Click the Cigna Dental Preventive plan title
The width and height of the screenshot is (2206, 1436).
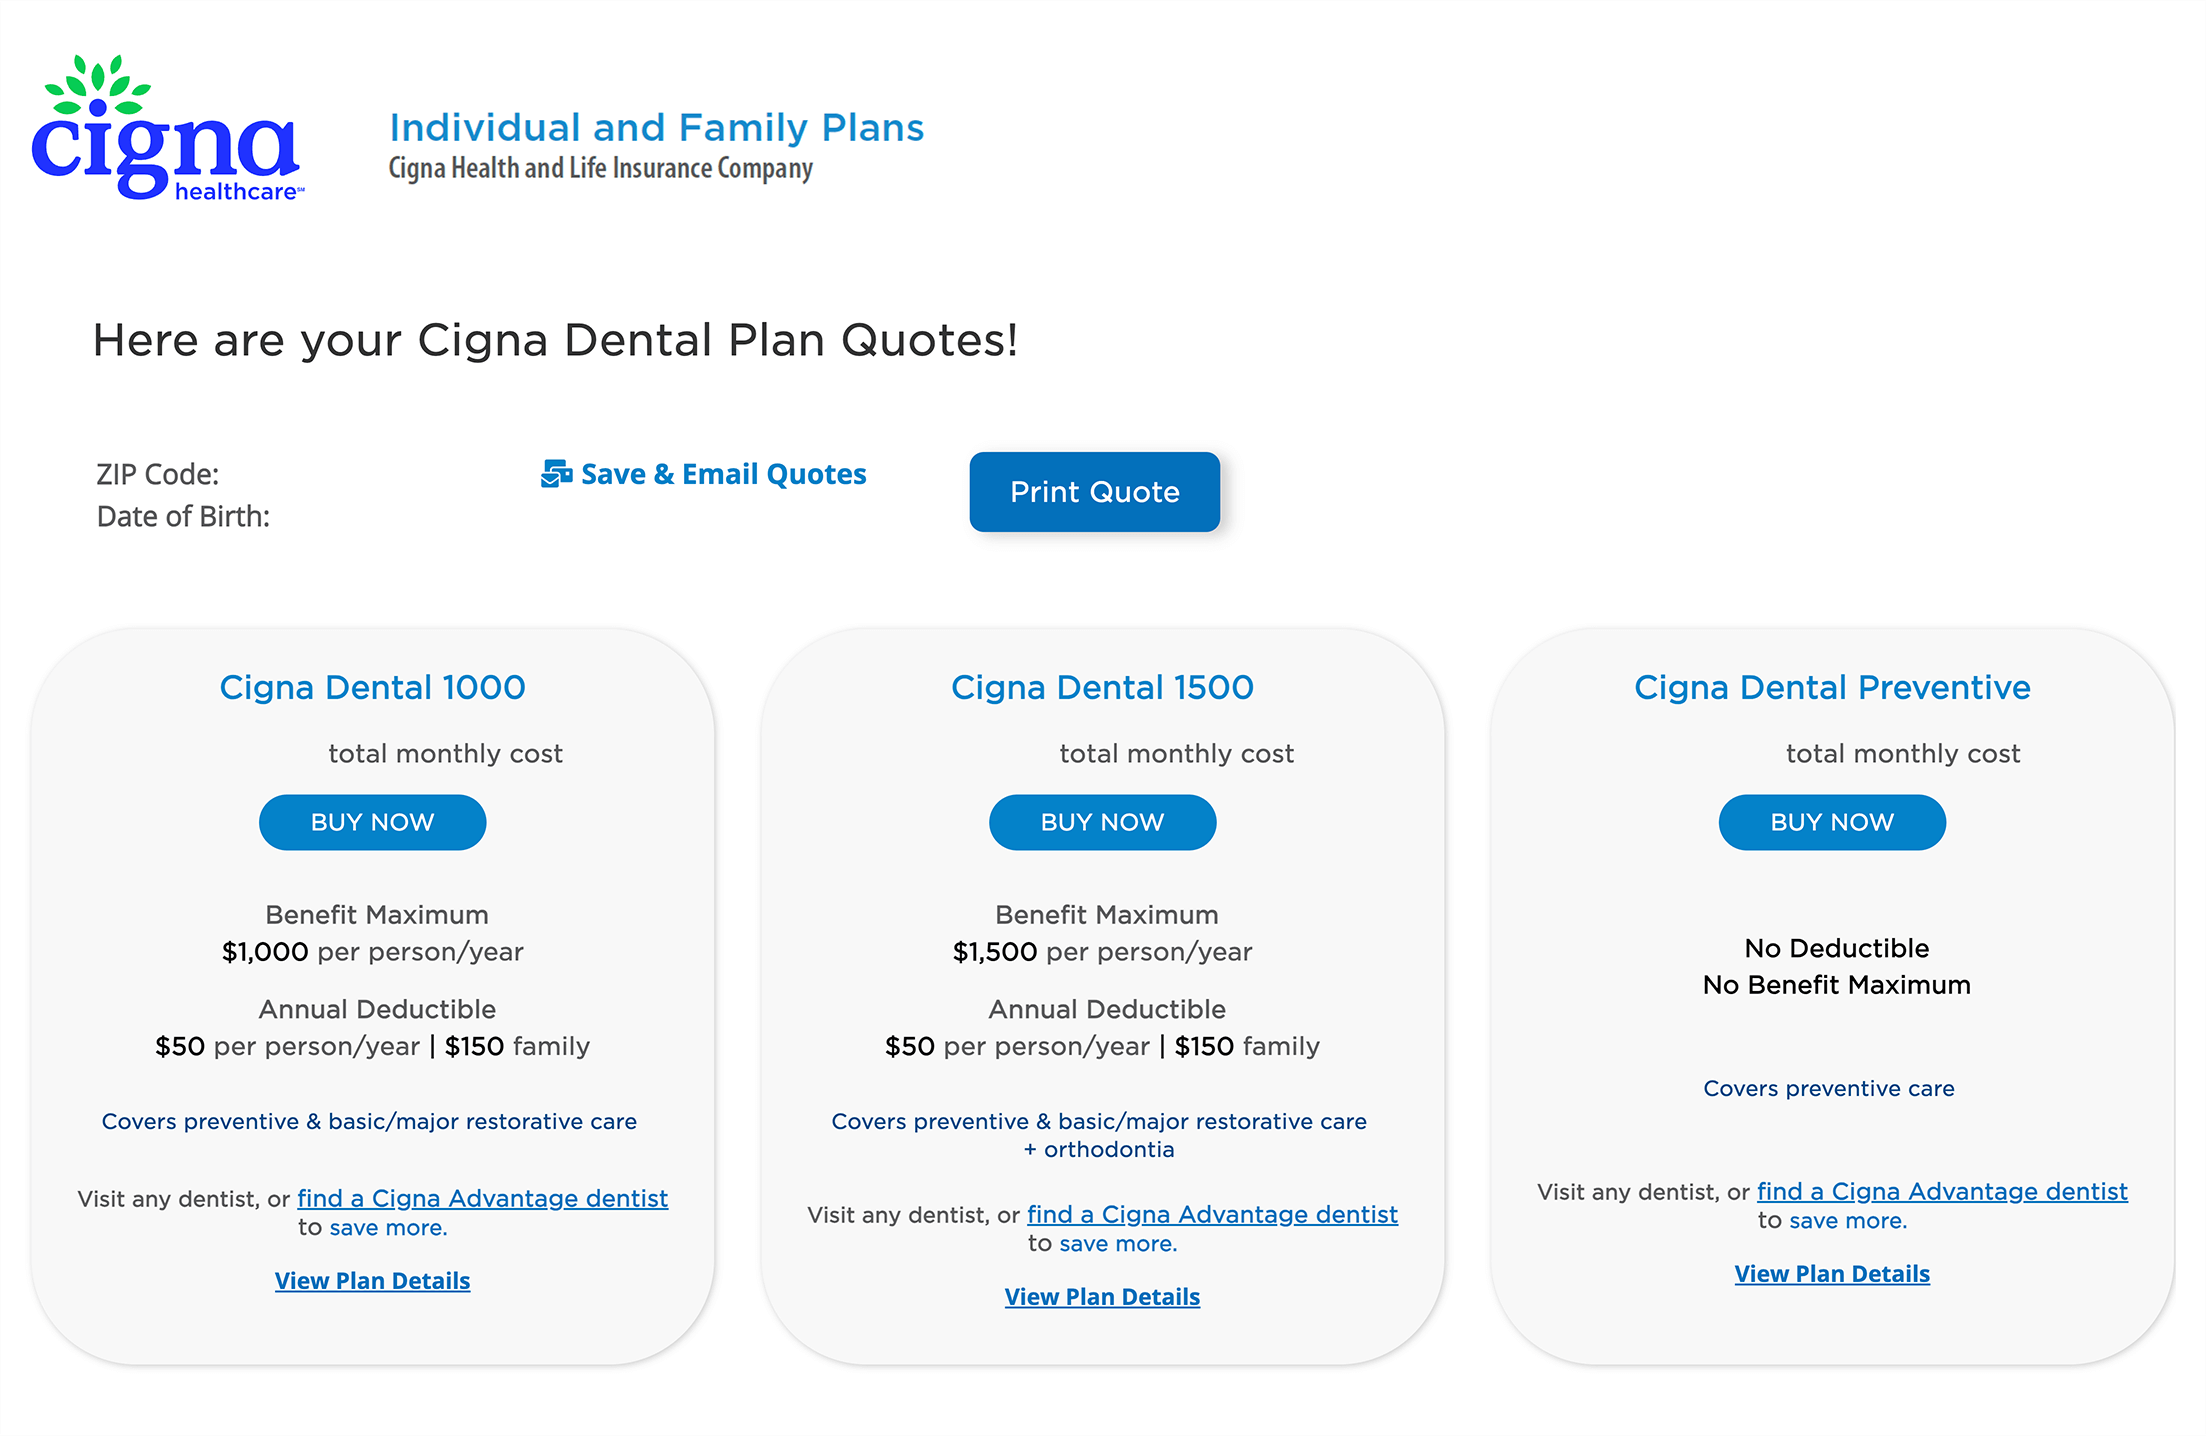[x=1832, y=688]
